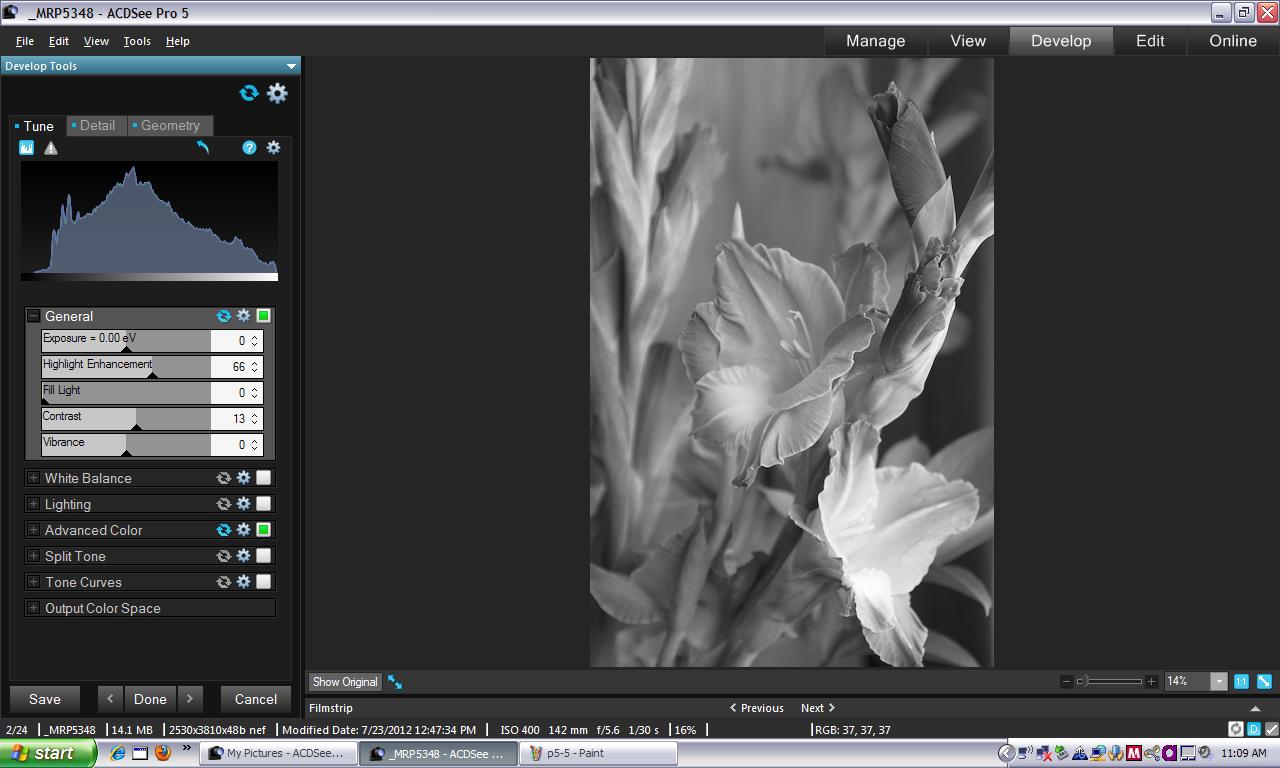Click the Save button
The height and width of the screenshot is (768, 1280).
pos(45,699)
